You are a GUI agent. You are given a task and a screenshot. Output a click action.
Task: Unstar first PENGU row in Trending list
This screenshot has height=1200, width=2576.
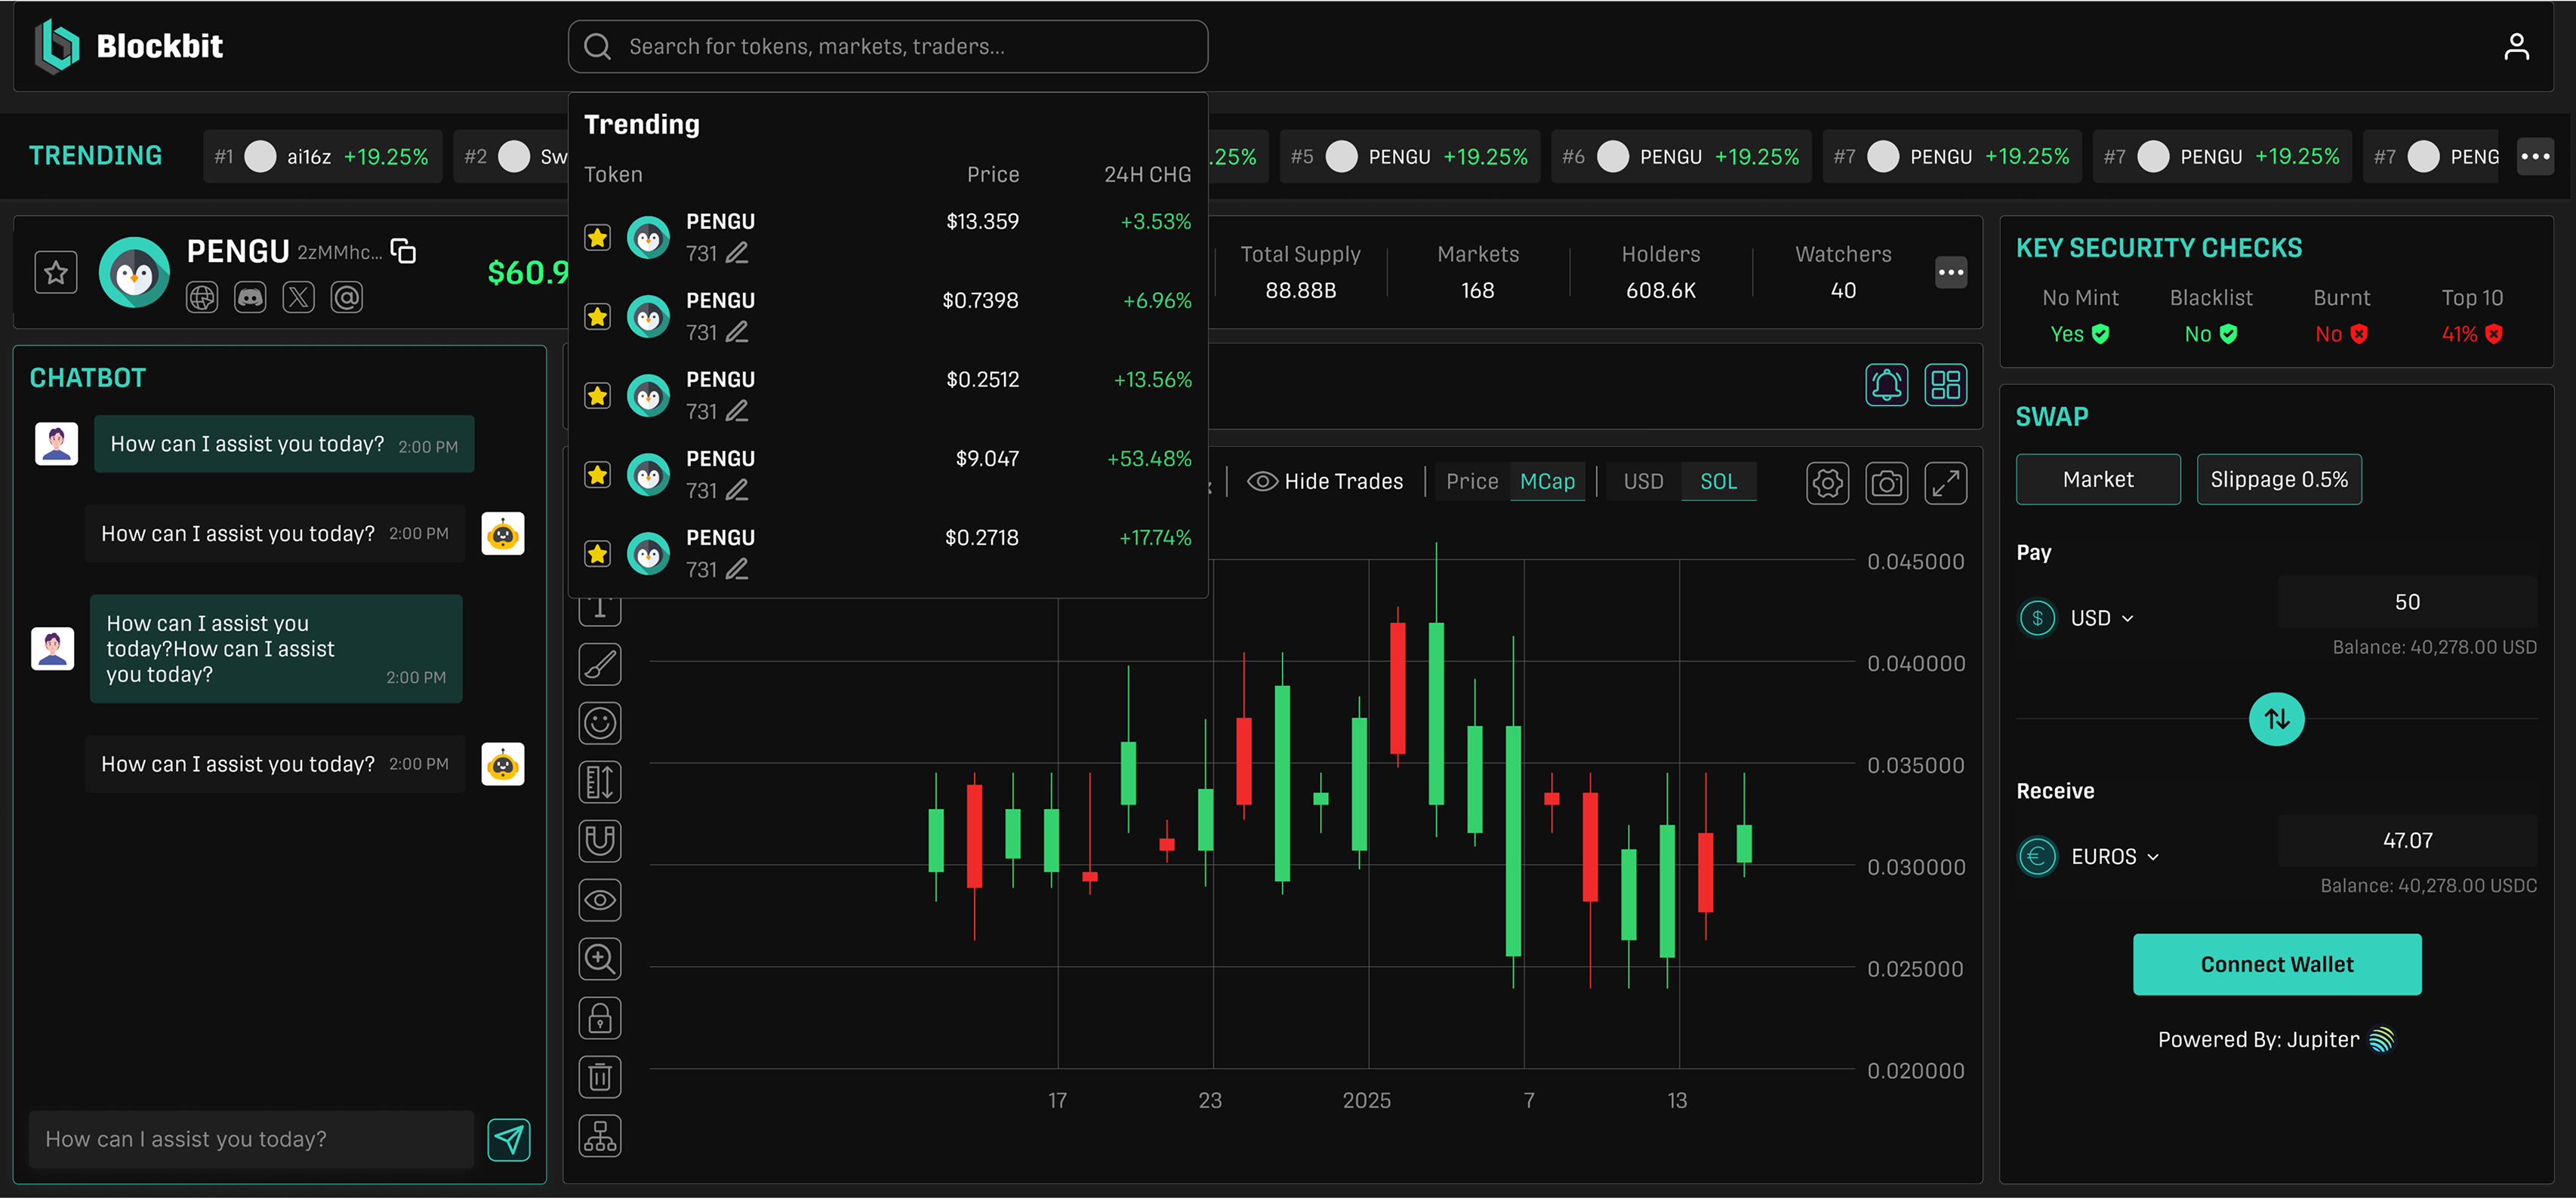click(597, 238)
